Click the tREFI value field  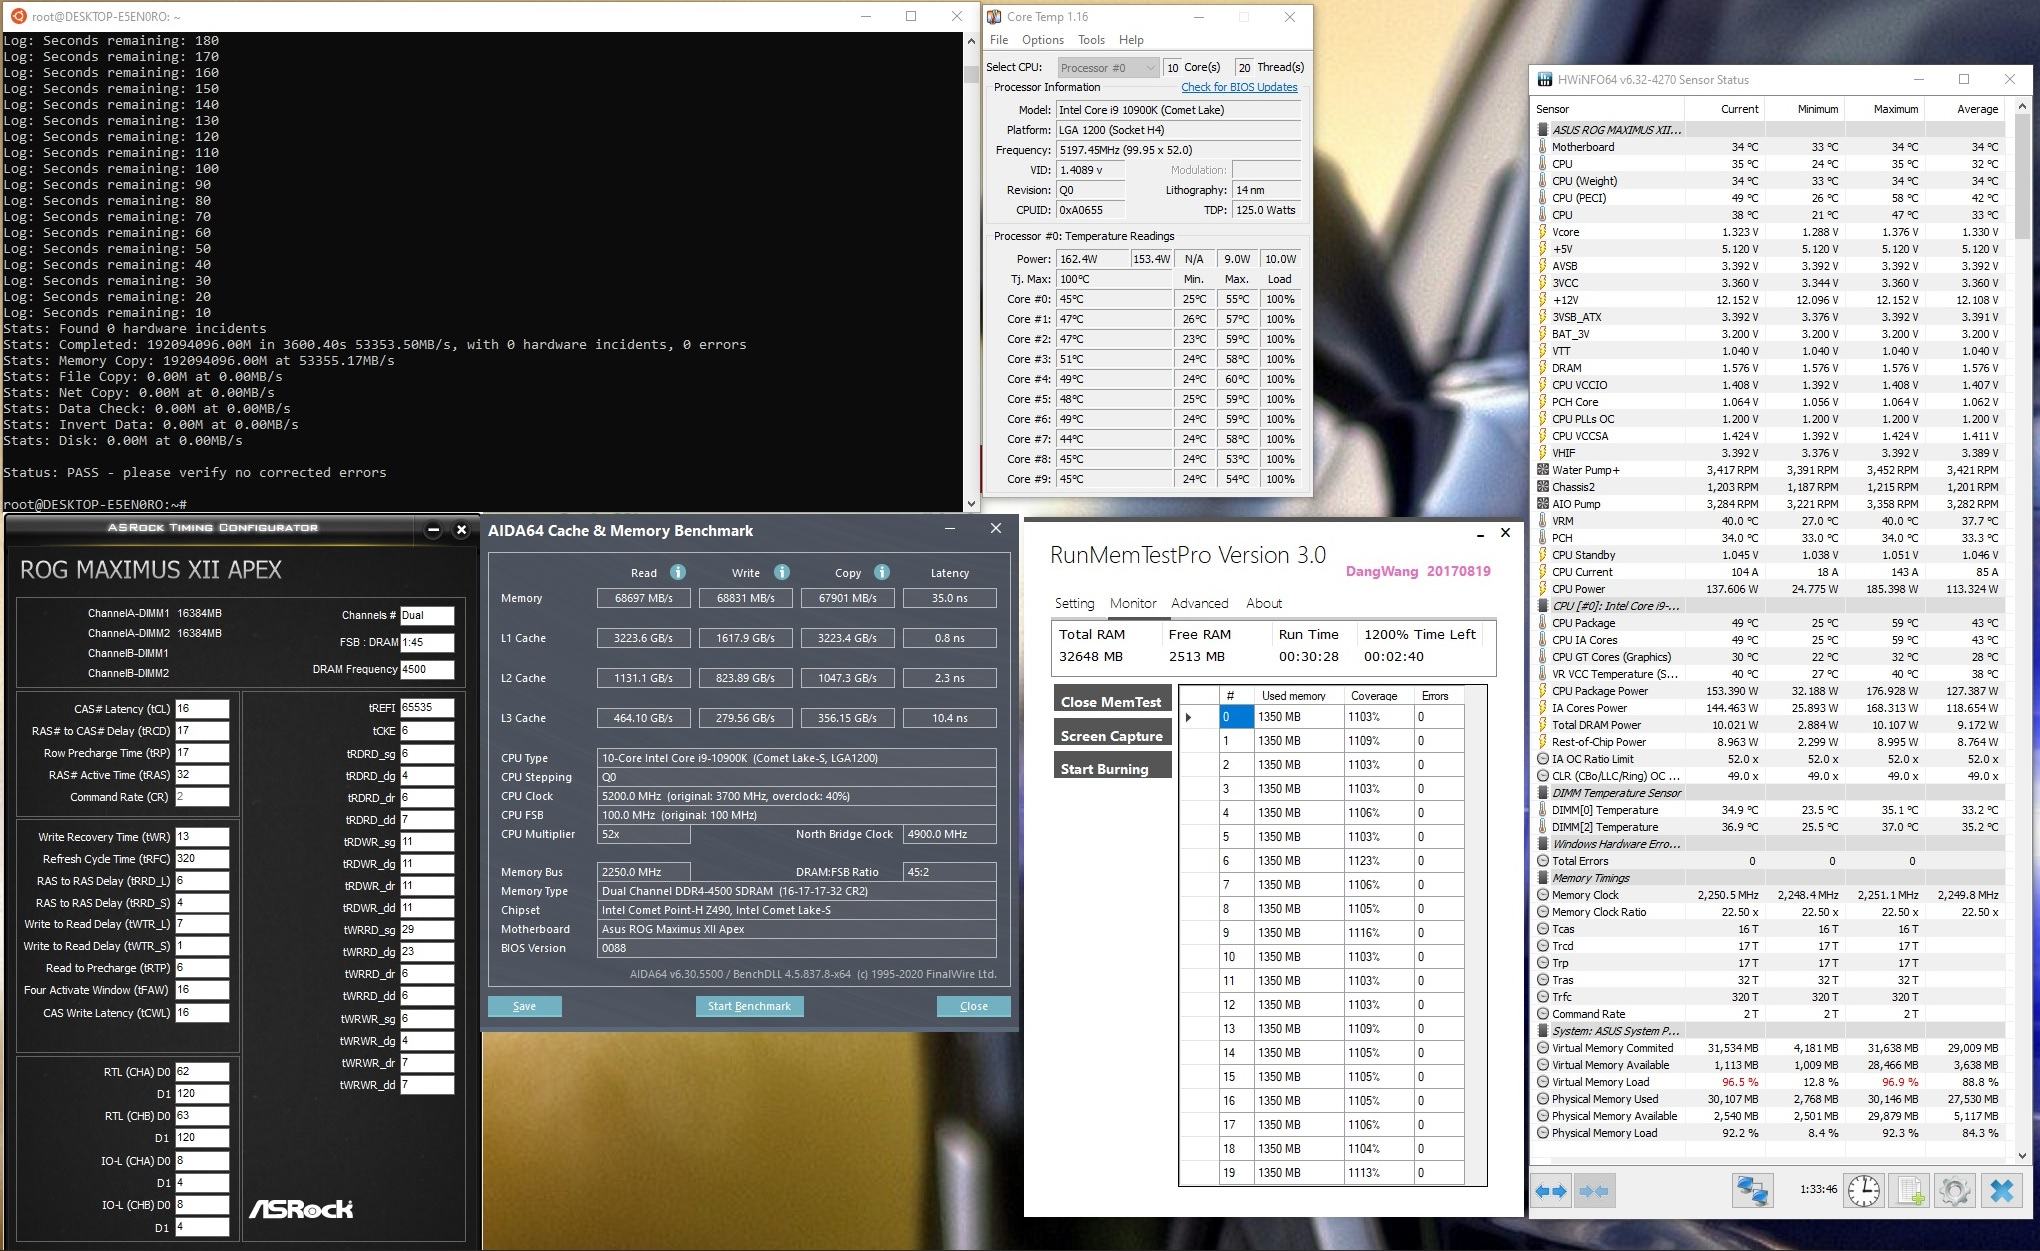427,707
